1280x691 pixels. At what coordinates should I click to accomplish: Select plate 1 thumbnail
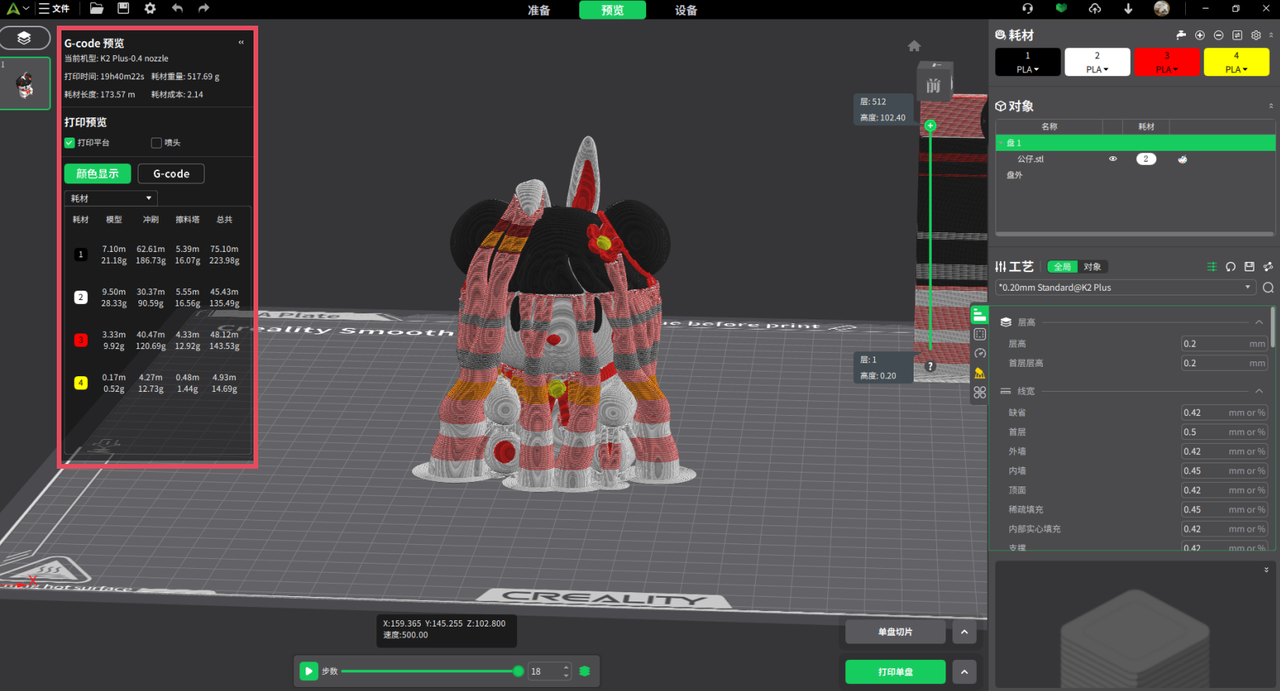pyautogui.click(x=26, y=83)
